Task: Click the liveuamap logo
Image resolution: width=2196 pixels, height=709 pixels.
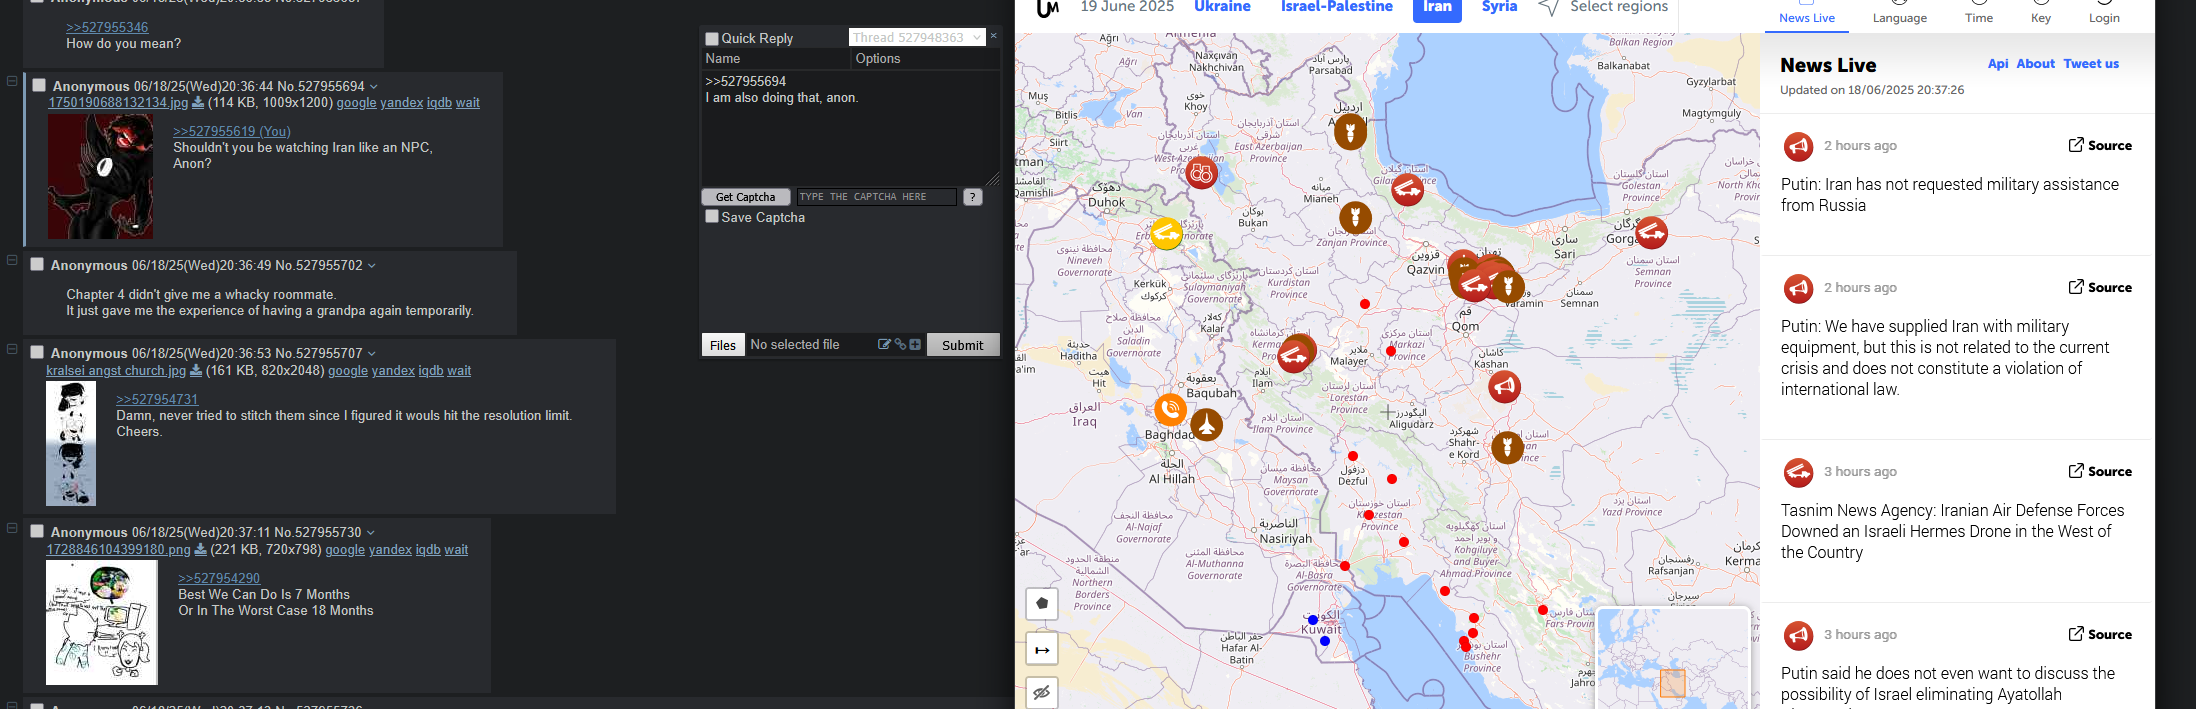Action: (x=1047, y=9)
